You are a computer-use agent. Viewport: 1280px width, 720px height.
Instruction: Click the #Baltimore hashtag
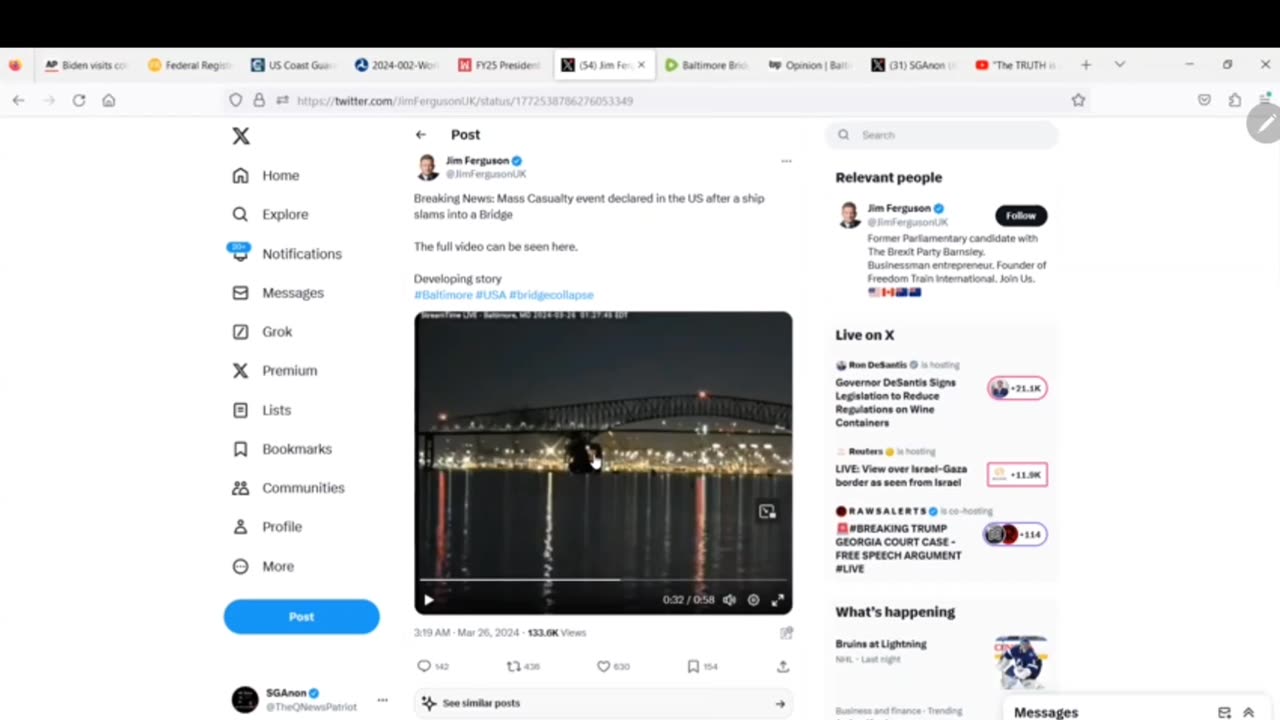click(443, 295)
